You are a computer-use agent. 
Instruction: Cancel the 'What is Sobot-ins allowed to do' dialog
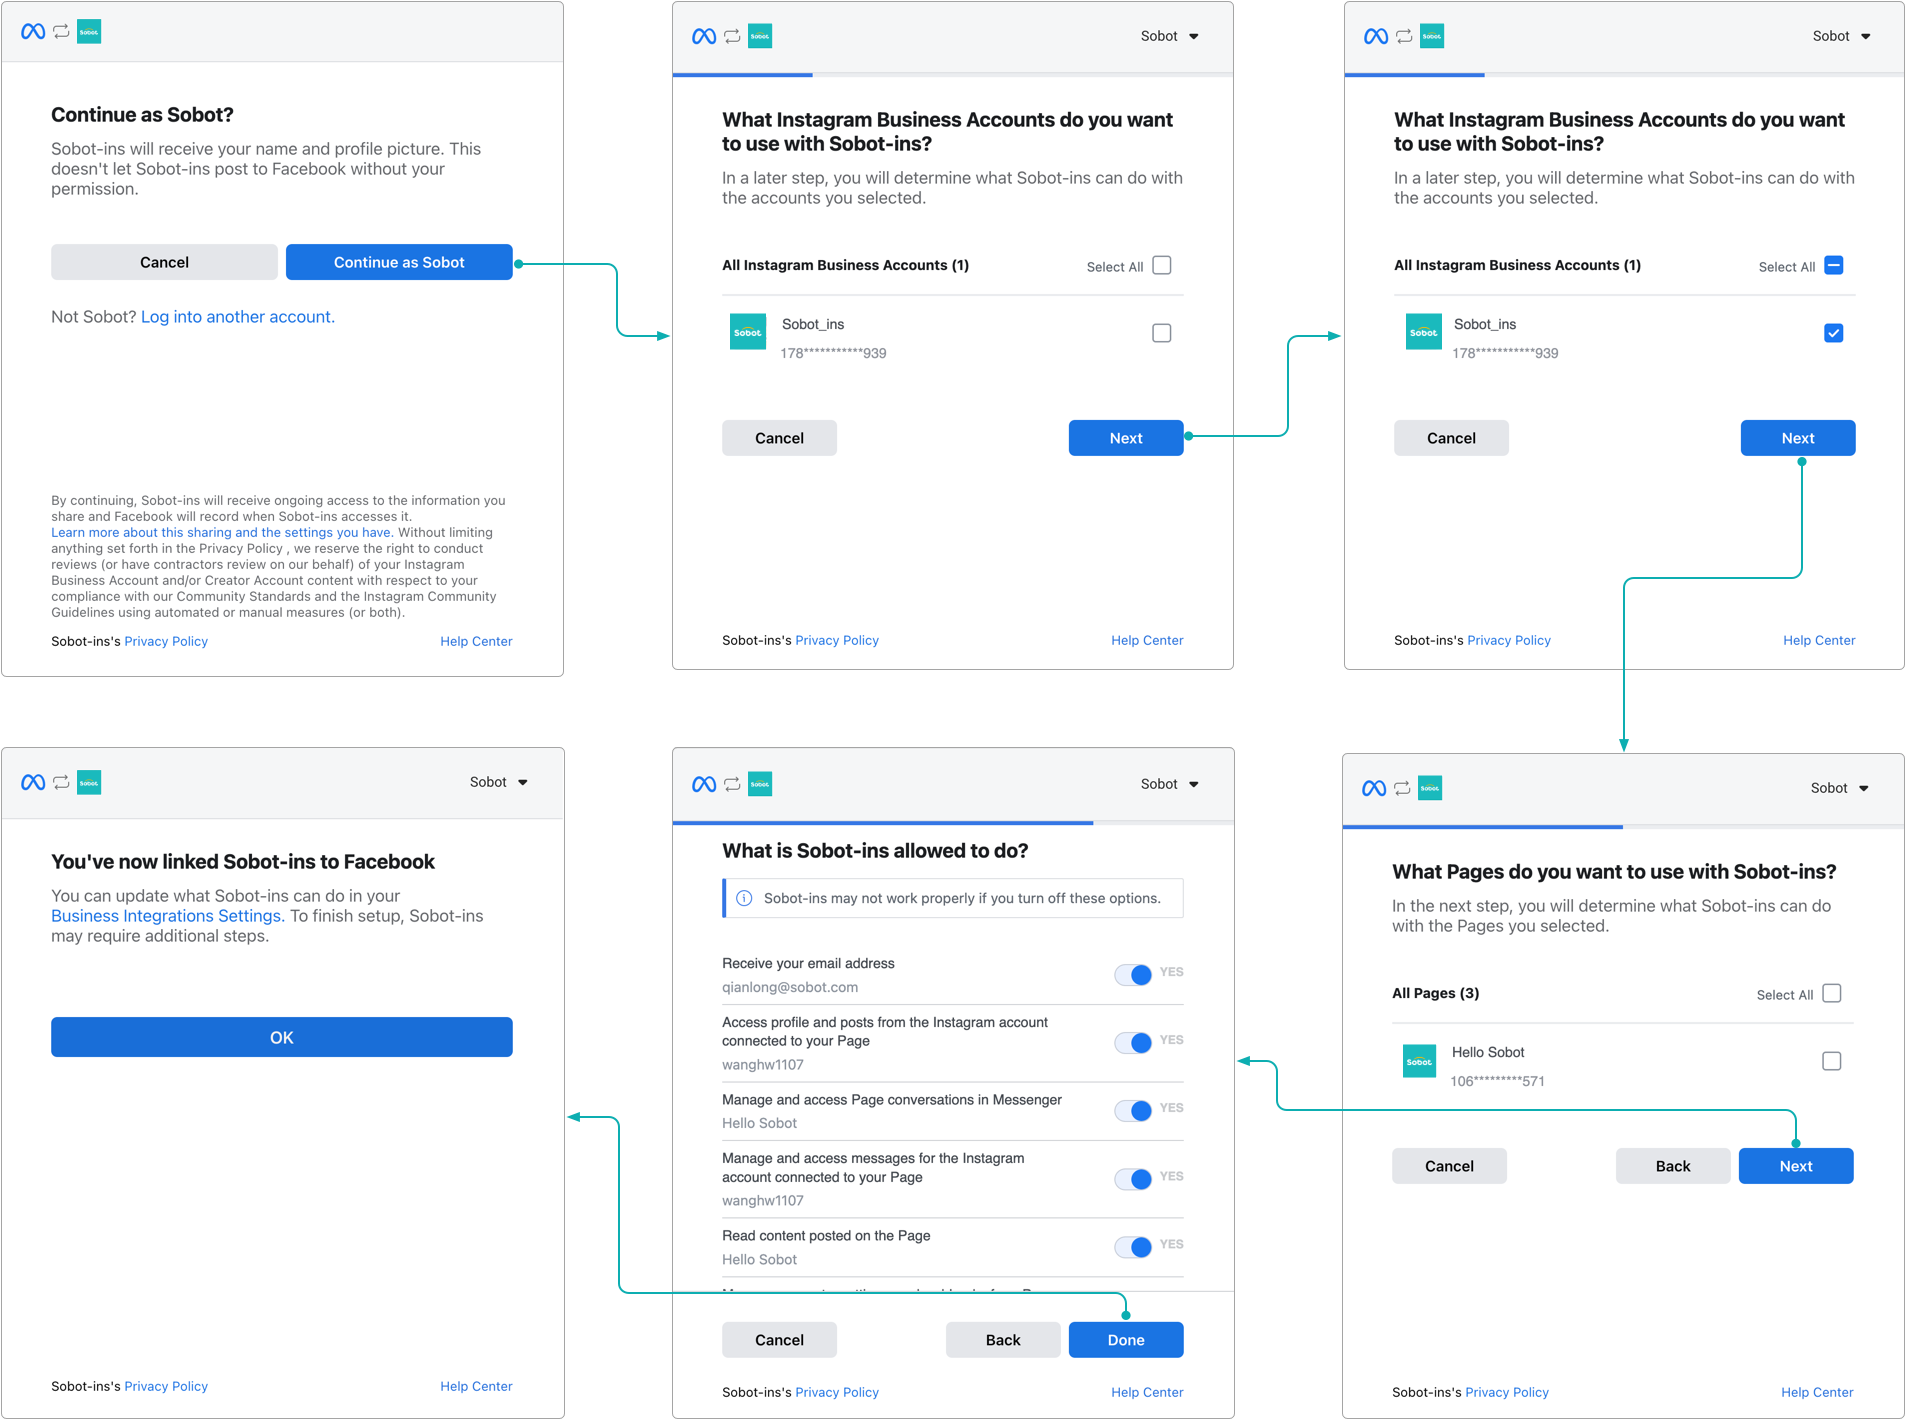click(x=779, y=1340)
